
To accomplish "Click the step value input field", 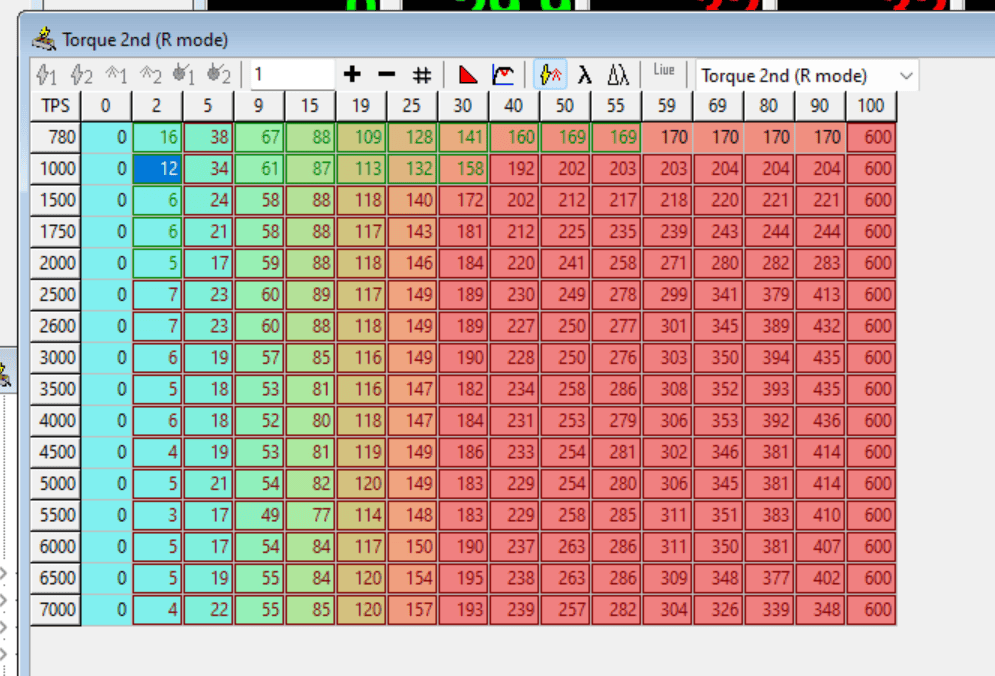I will click(x=291, y=75).
